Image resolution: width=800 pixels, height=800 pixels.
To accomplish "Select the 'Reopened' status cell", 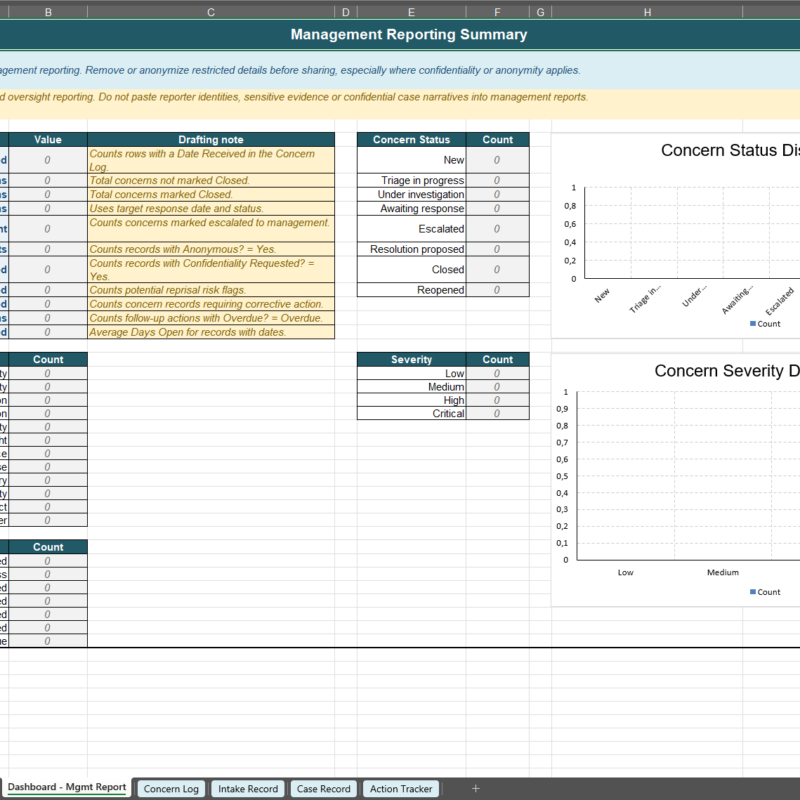I will (411, 290).
